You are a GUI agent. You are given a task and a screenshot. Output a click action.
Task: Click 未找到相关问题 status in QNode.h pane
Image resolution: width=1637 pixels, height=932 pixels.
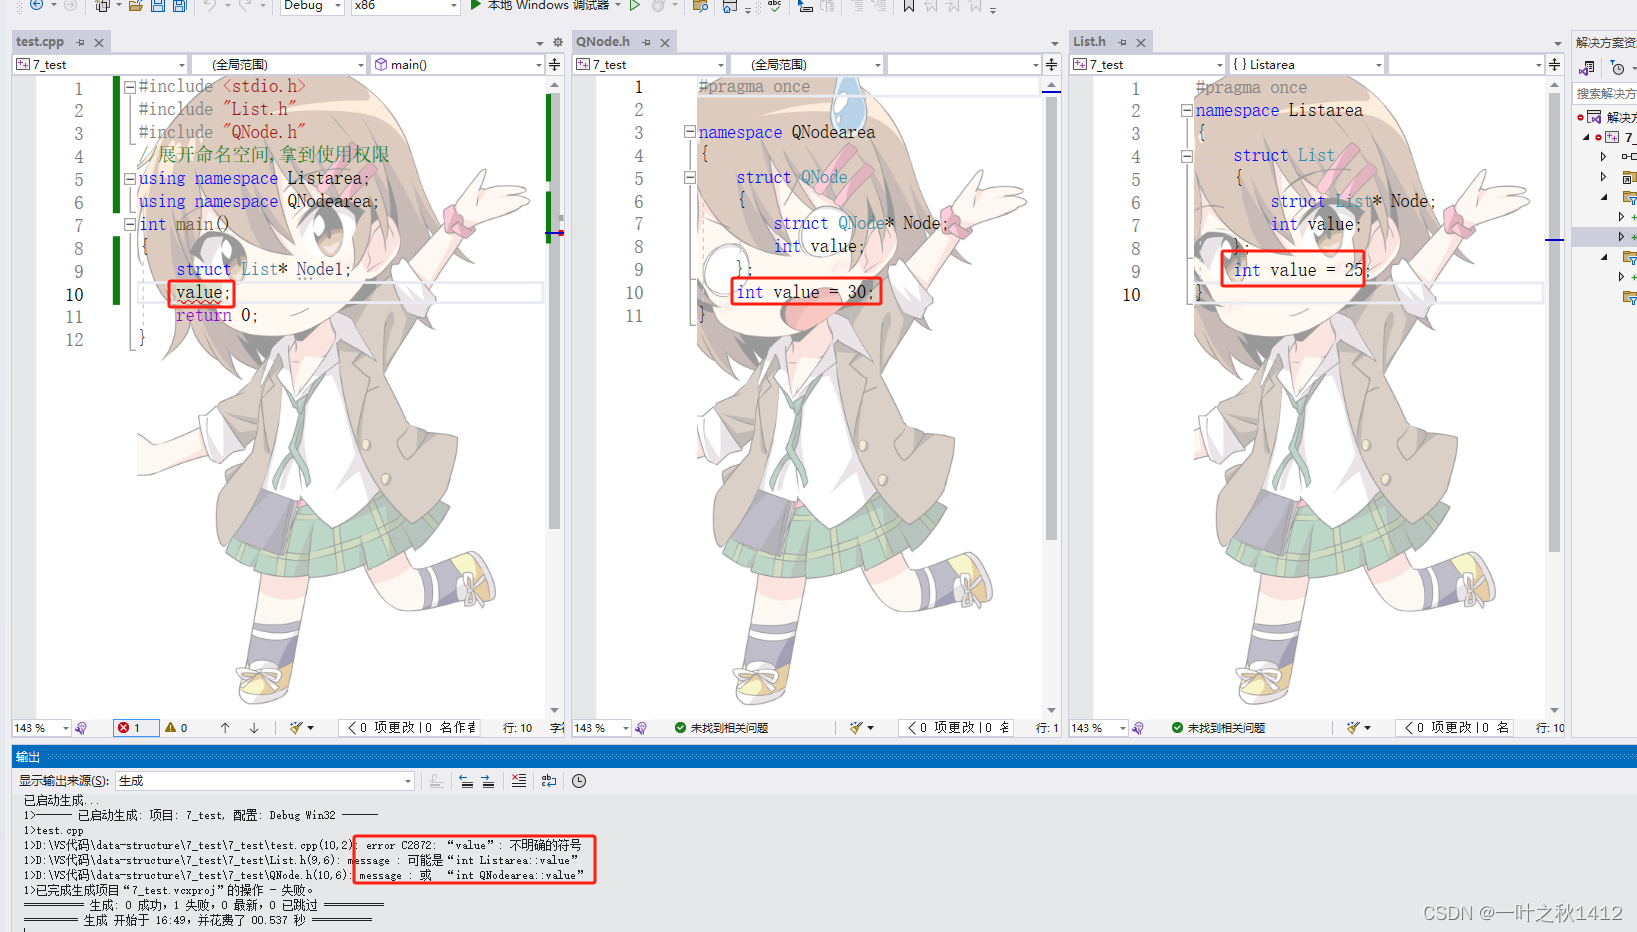pos(722,728)
